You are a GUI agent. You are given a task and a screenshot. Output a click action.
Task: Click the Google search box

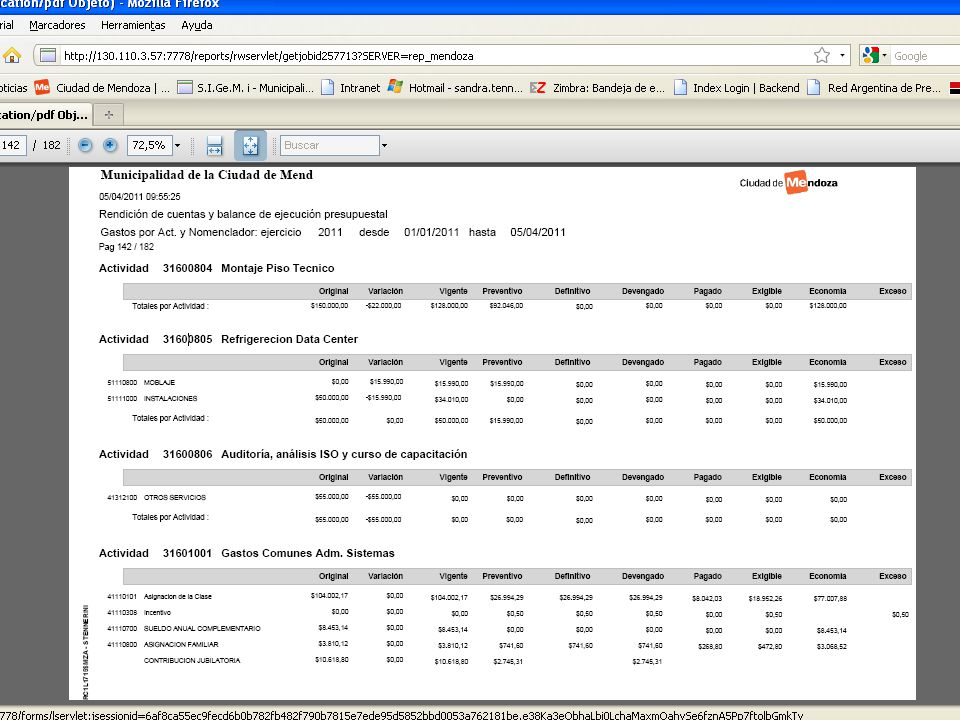[x=926, y=56]
